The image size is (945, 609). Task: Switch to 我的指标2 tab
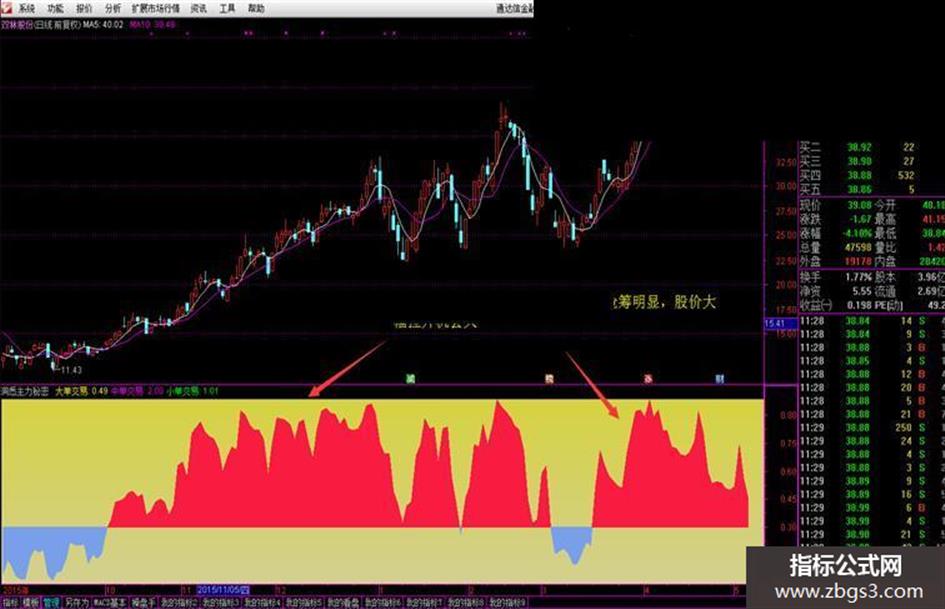point(179,602)
